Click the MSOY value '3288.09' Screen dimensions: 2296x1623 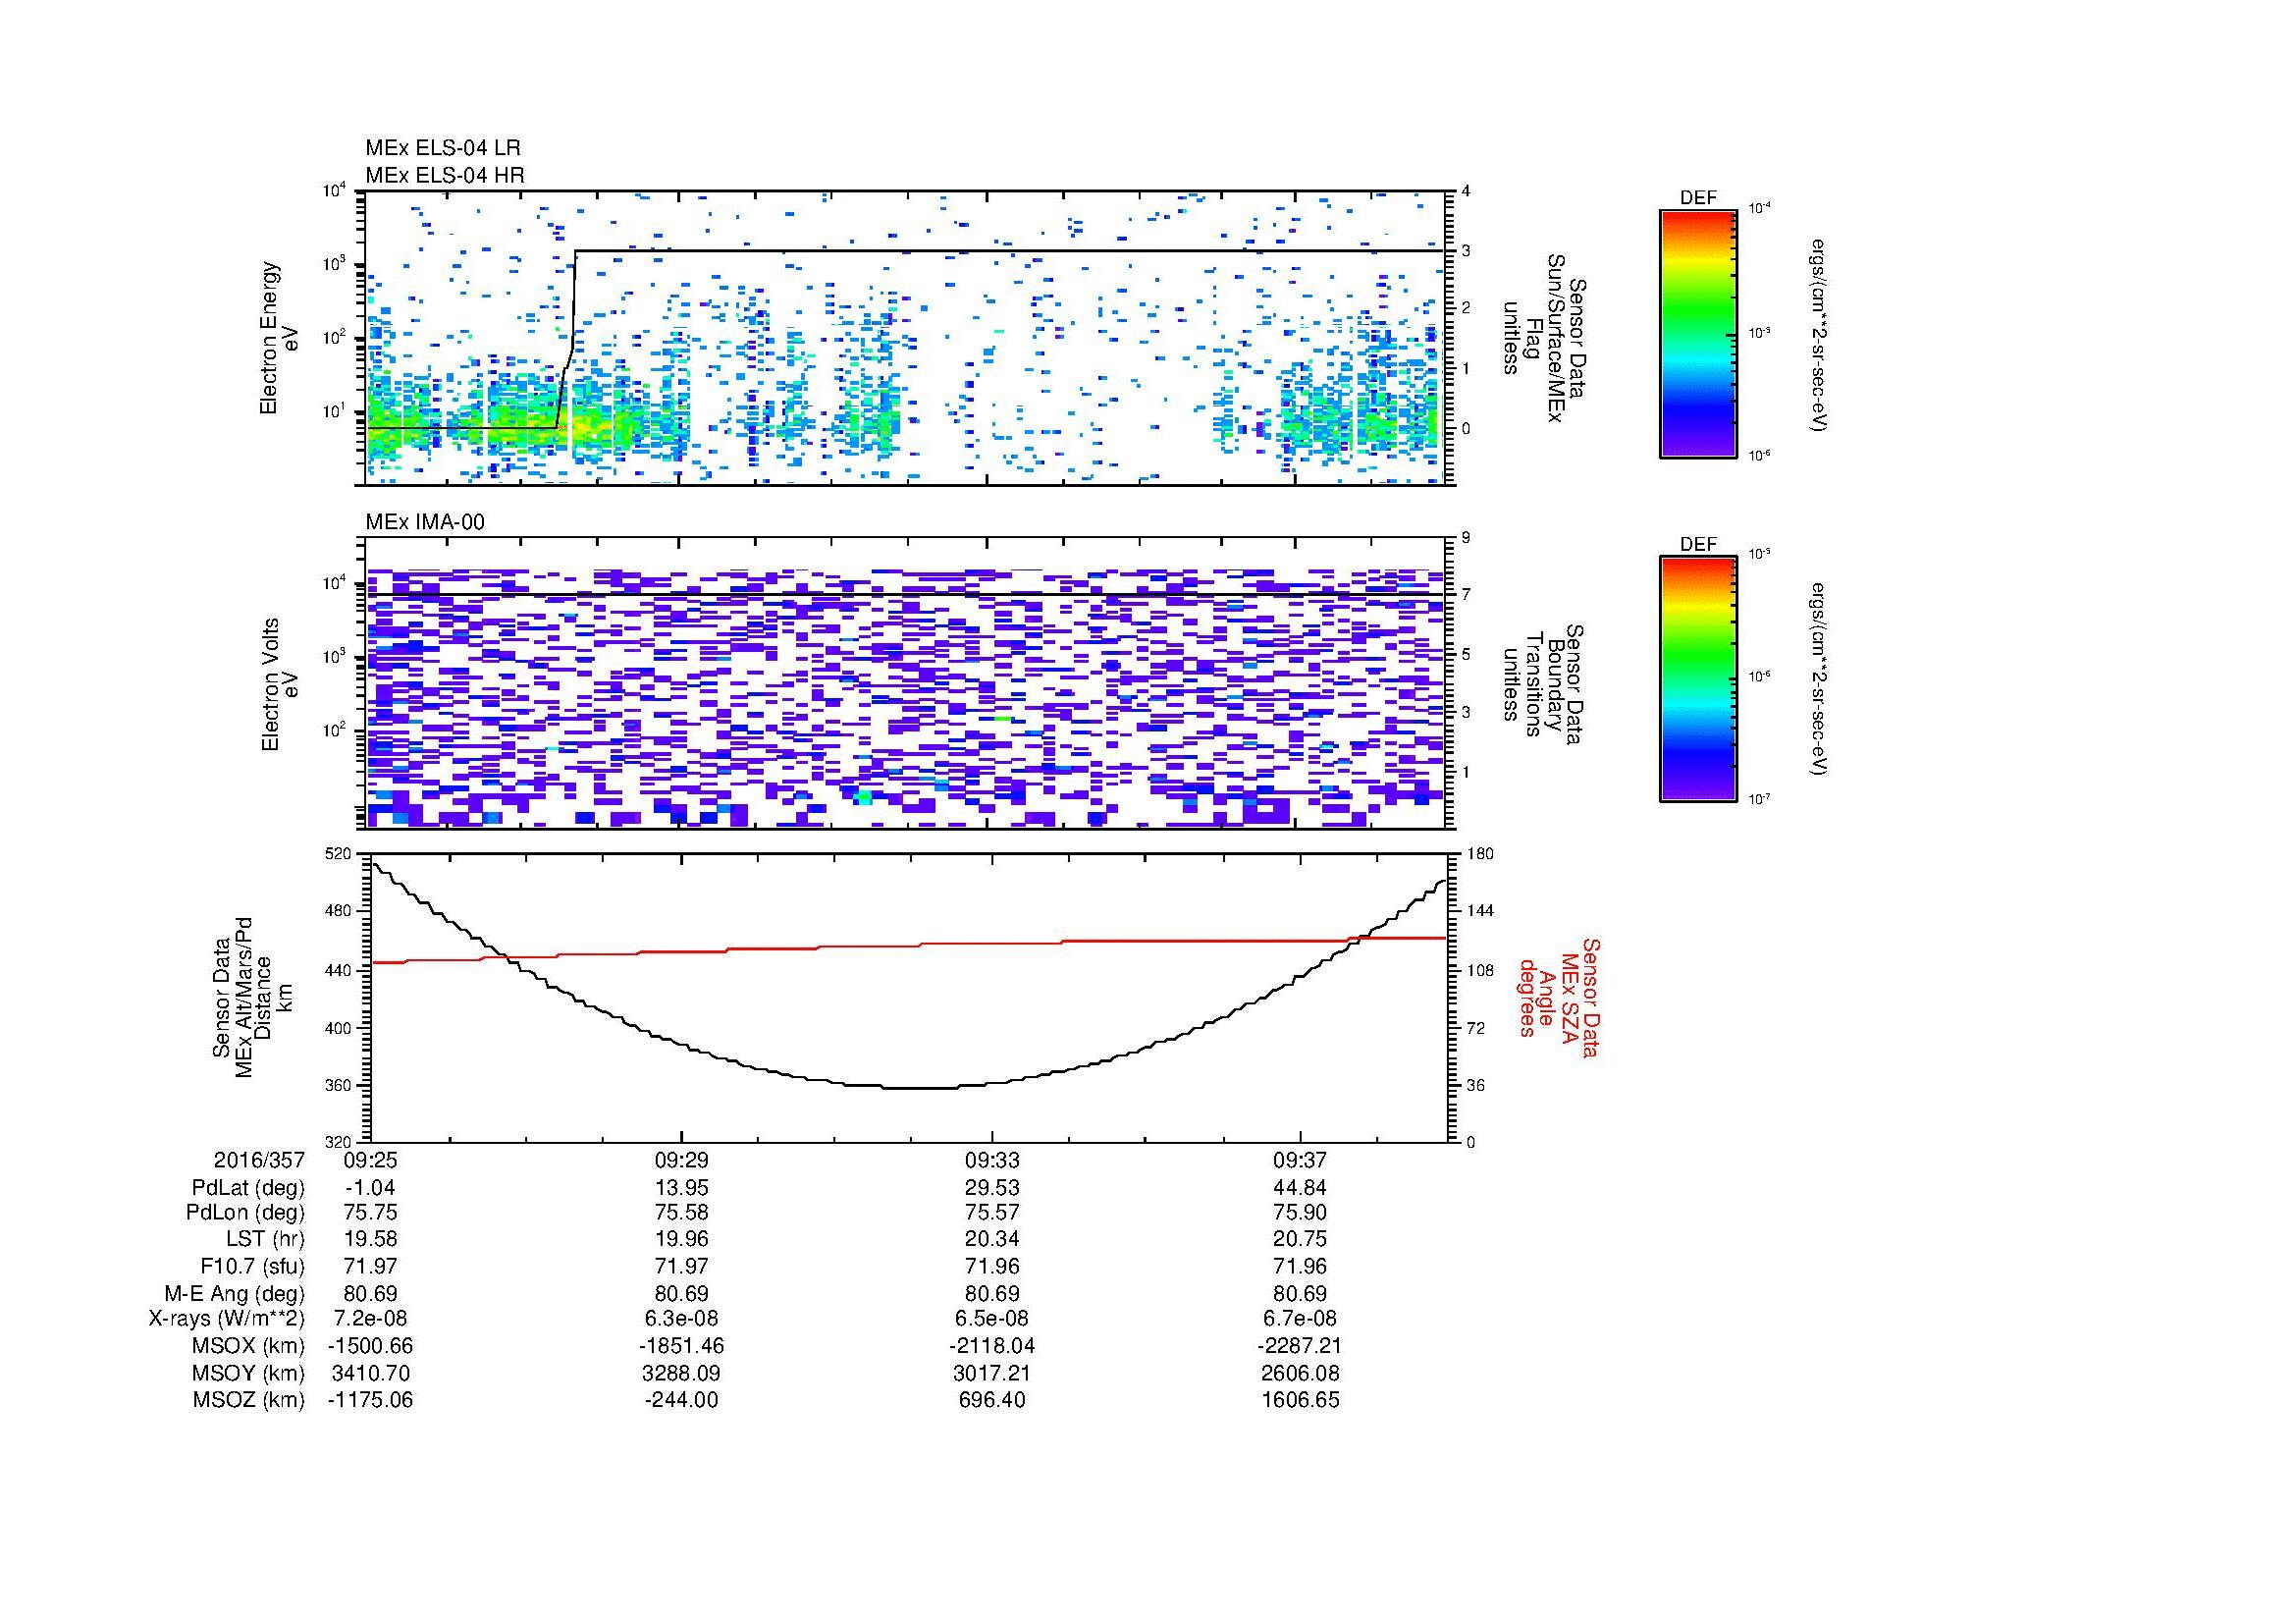pos(681,1373)
